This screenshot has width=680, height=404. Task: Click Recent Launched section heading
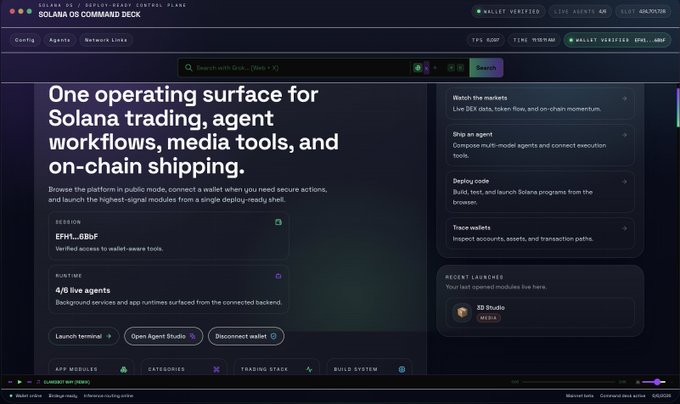click(x=474, y=277)
